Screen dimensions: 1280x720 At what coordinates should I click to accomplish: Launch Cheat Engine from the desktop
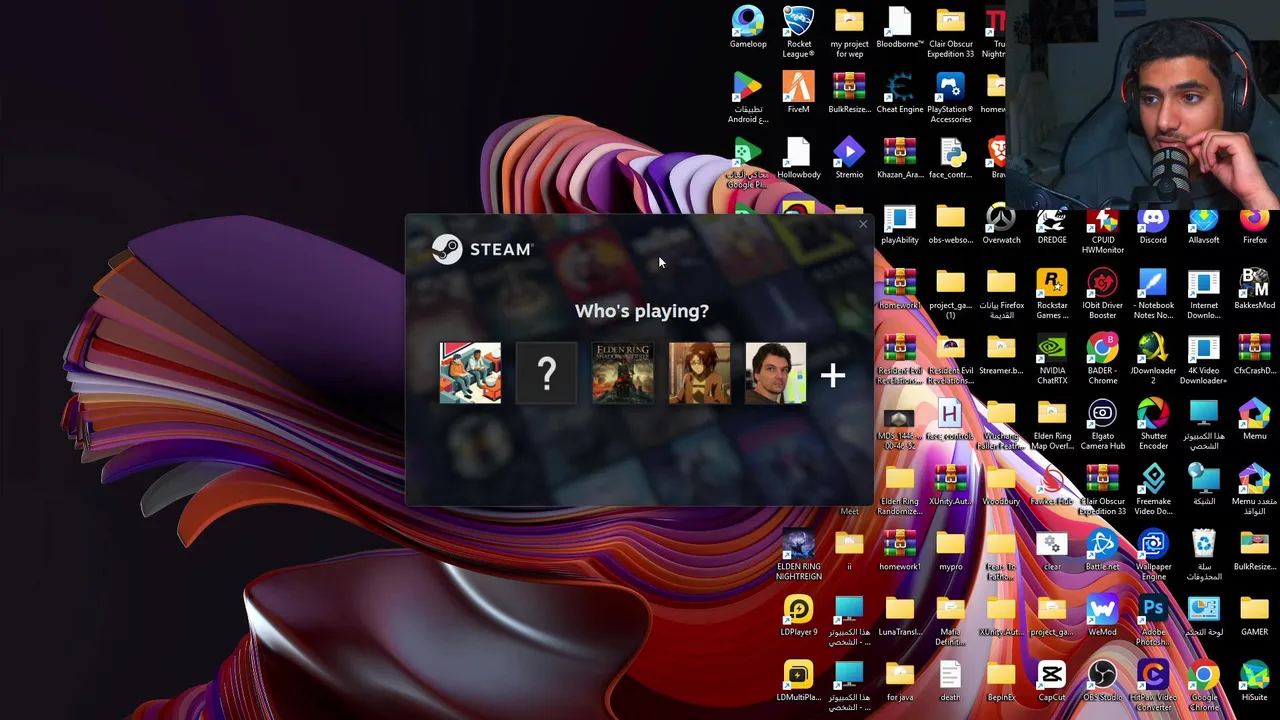pyautogui.click(x=900, y=93)
